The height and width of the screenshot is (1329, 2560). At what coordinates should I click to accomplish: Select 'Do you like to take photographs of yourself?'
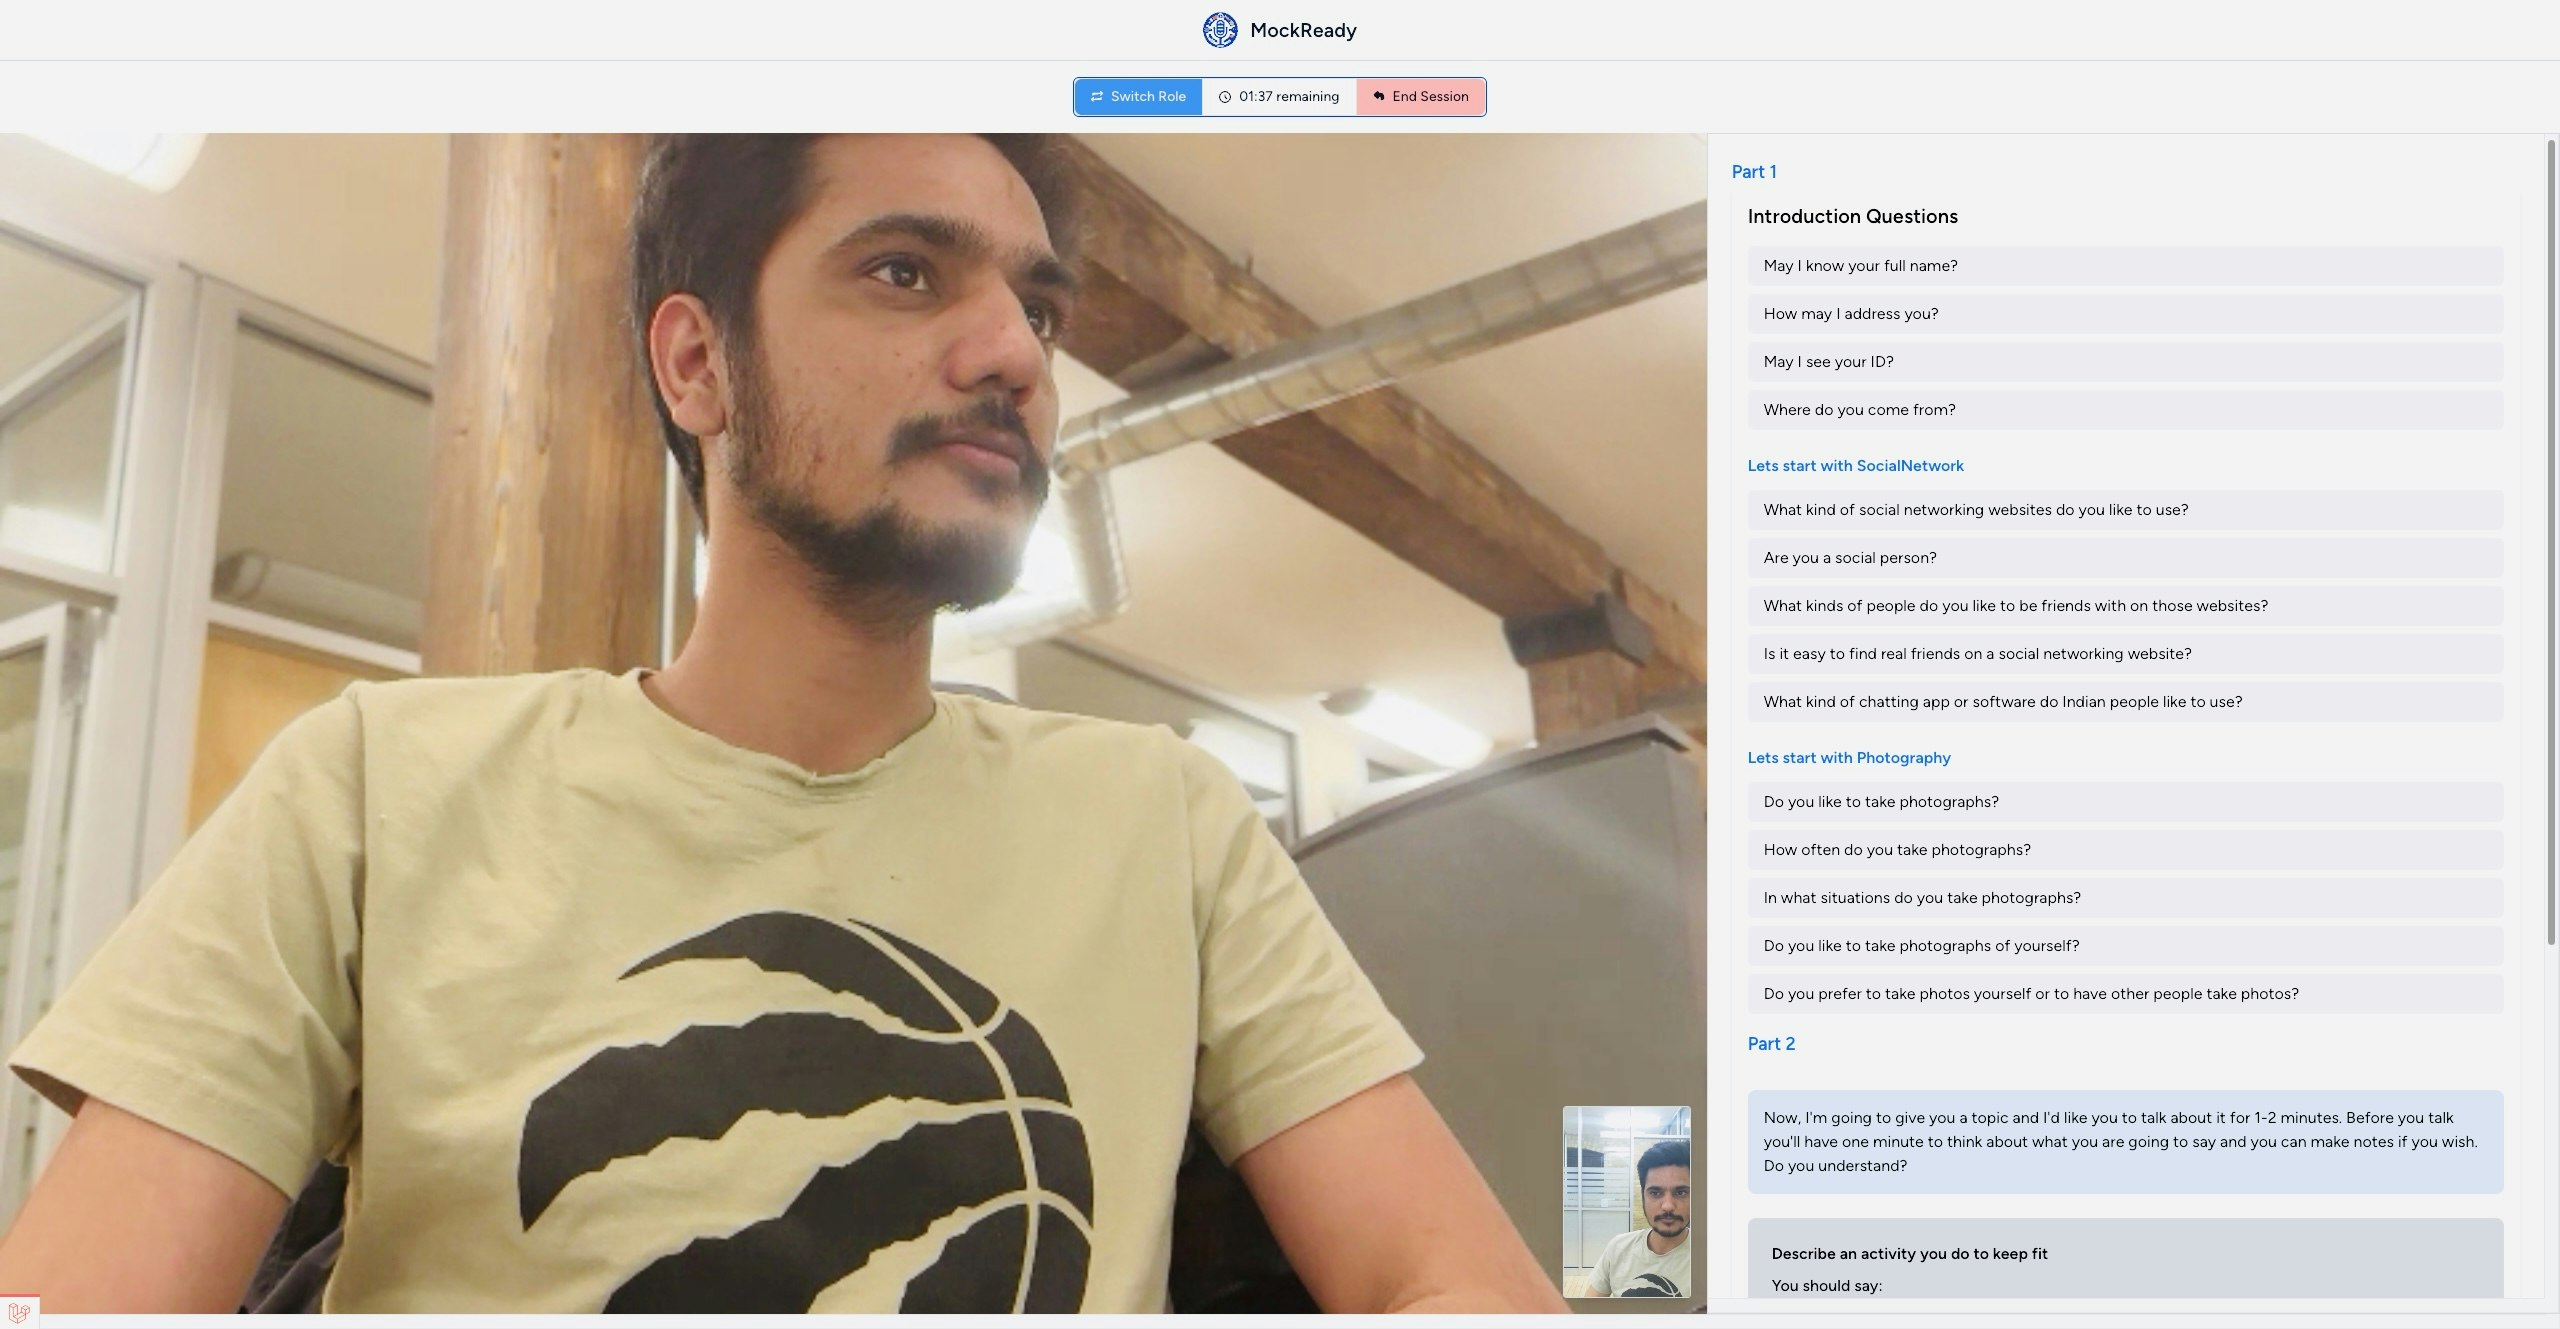click(x=2125, y=946)
